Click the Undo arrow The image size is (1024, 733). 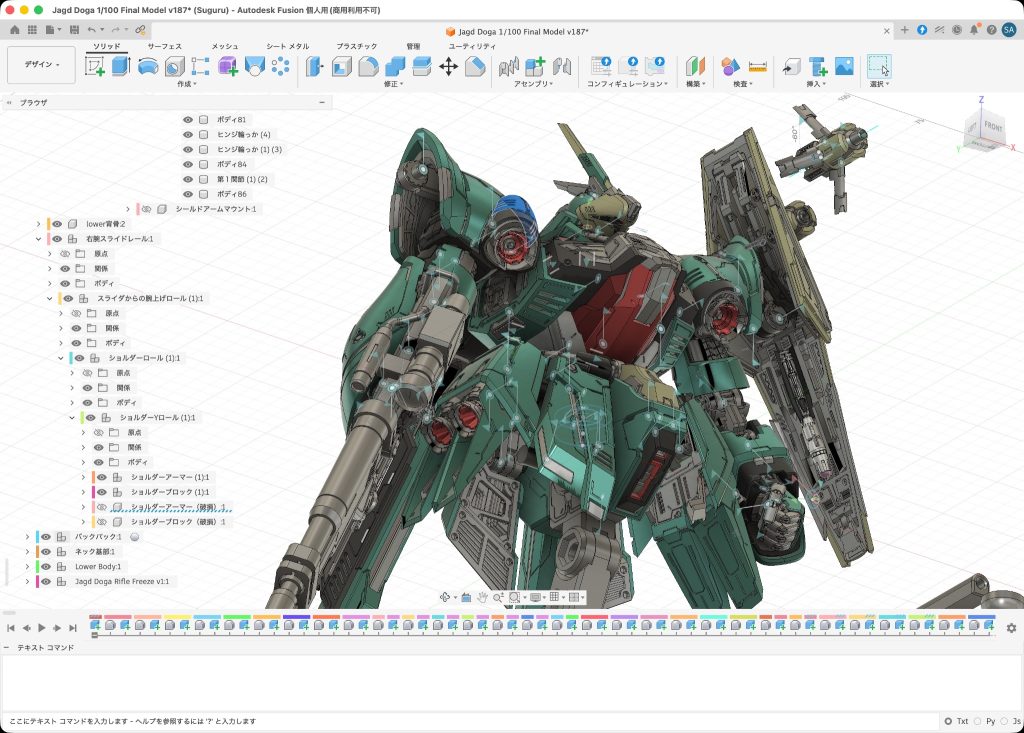(x=92, y=30)
